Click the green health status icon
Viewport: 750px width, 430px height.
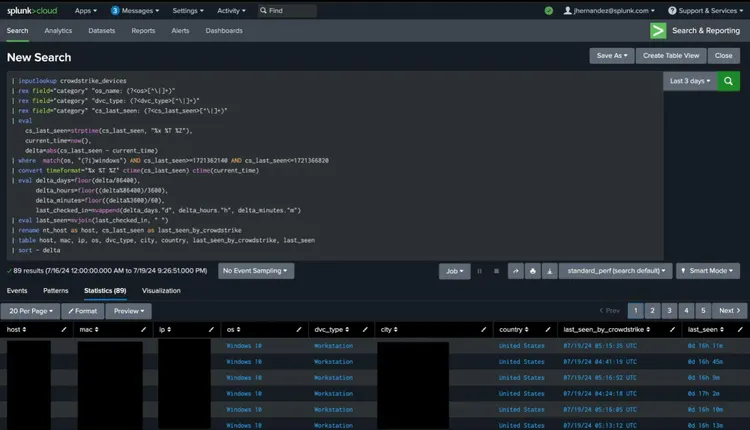tap(548, 10)
